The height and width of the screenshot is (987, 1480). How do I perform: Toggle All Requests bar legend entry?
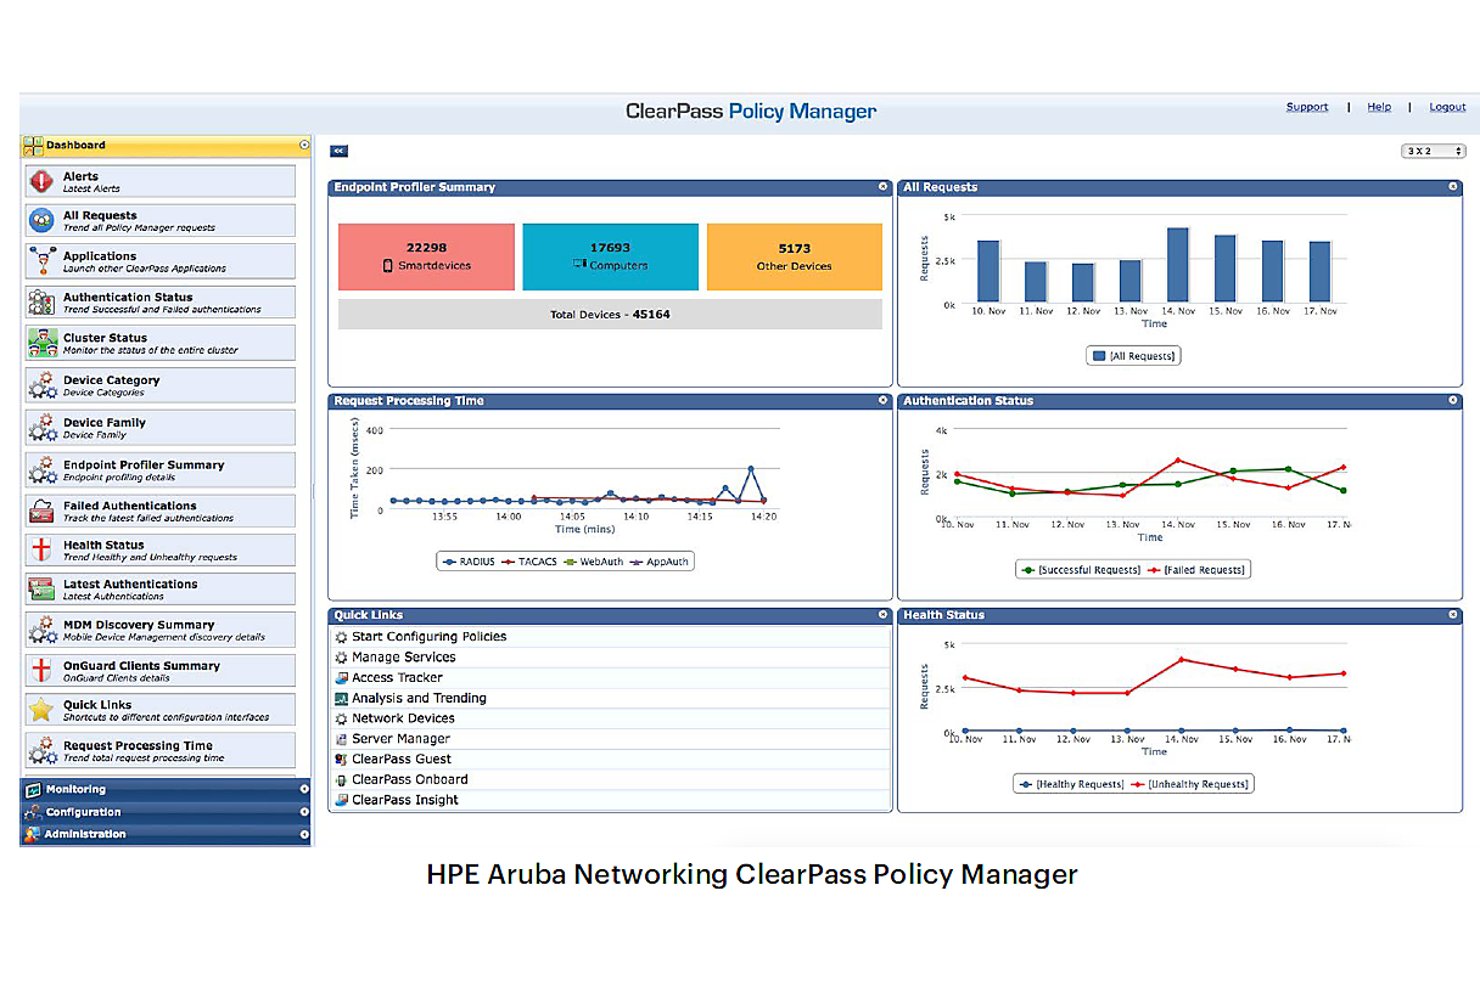(1134, 356)
